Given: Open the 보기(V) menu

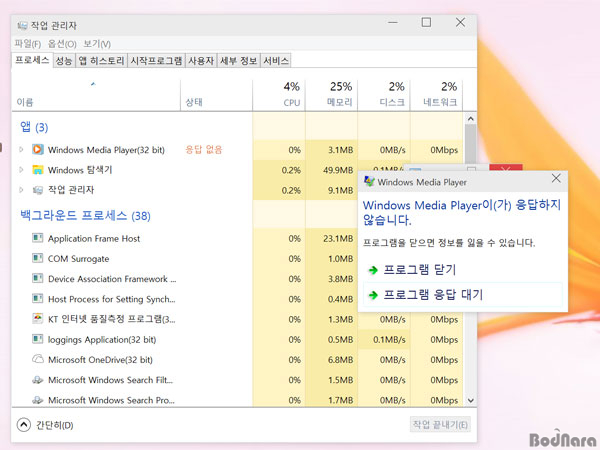Looking at the screenshot, I should pos(97,44).
